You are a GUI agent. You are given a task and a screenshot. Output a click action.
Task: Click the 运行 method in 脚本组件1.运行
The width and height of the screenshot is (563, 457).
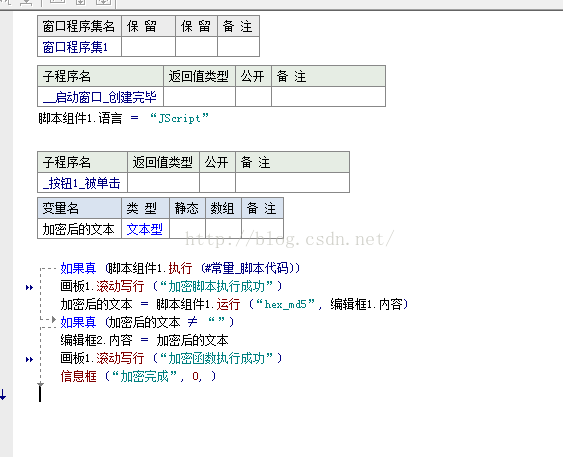[228, 304]
